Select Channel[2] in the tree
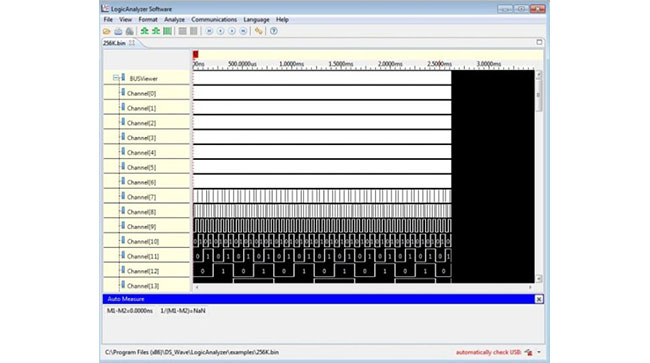The image size is (650, 363). [141, 123]
